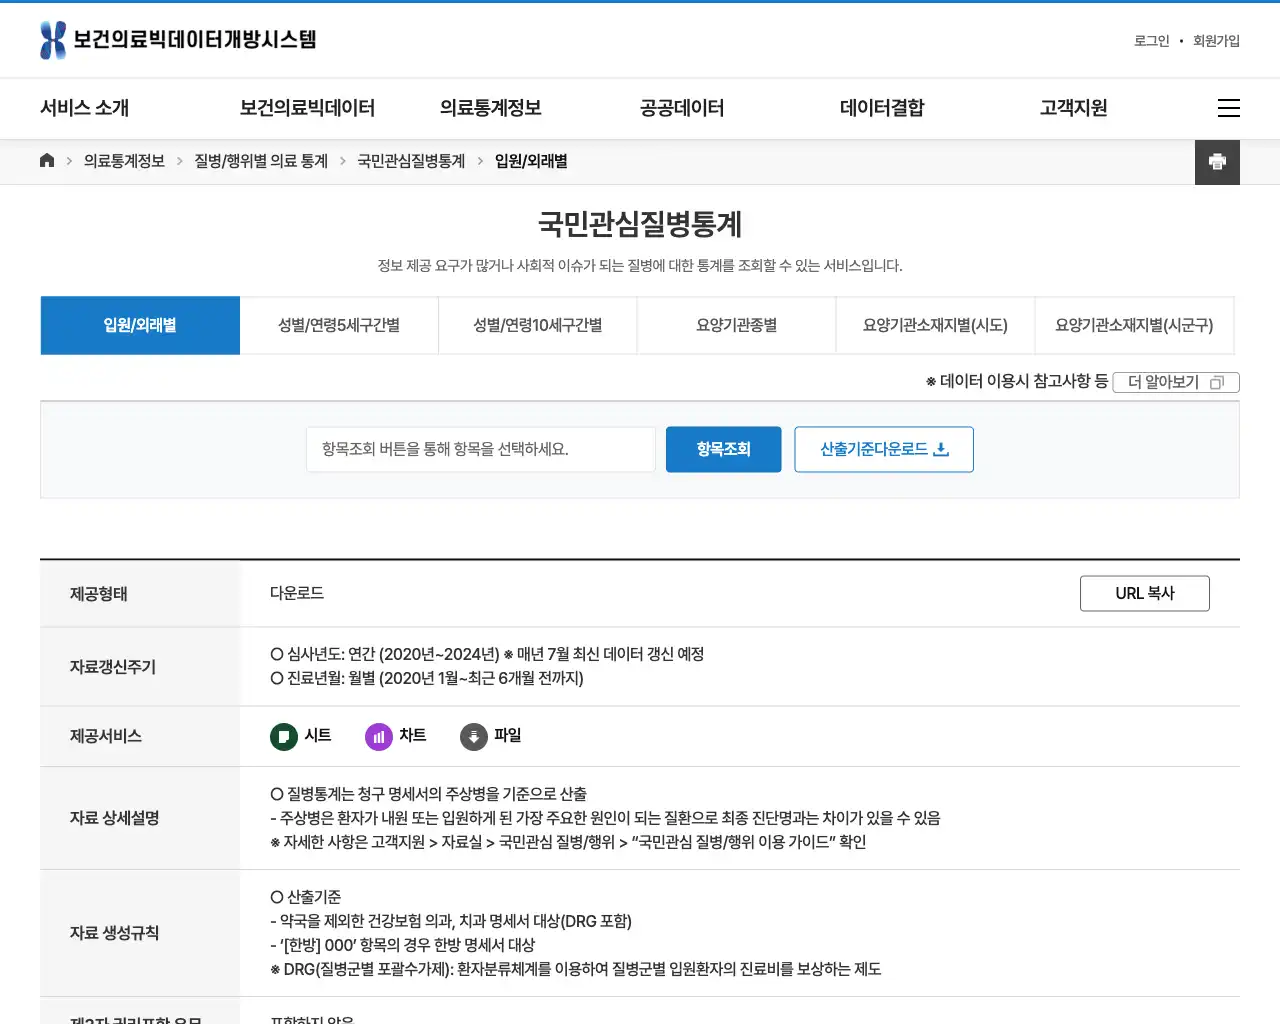Viewport: 1280px width, 1024px height.
Task: Open 공공데이터 menu
Action: pos(682,108)
